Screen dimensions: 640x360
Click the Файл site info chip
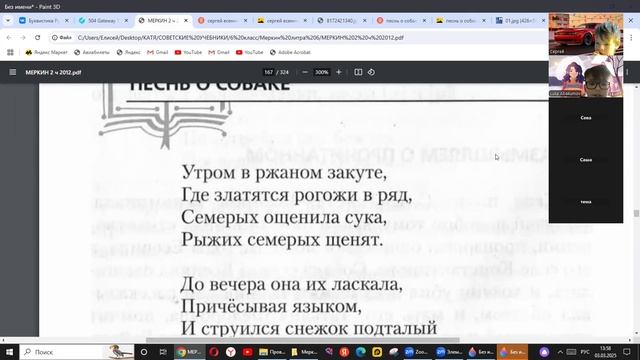[62, 38]
